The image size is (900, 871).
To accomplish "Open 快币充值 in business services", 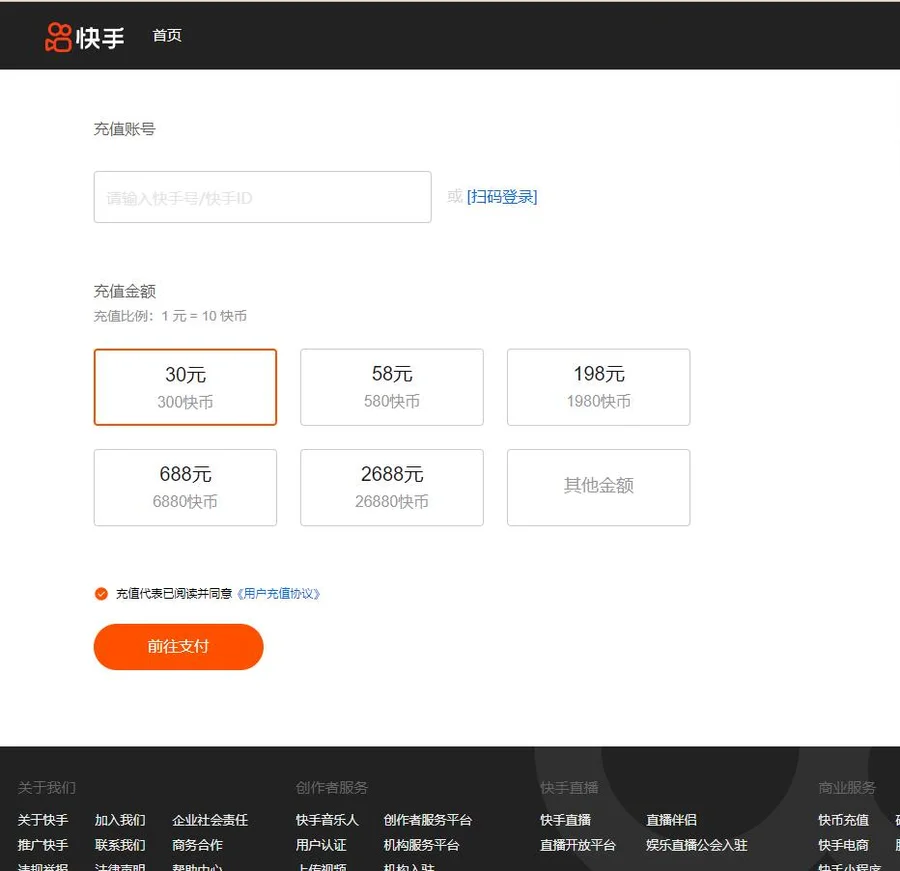I will (x=843, y=820).
